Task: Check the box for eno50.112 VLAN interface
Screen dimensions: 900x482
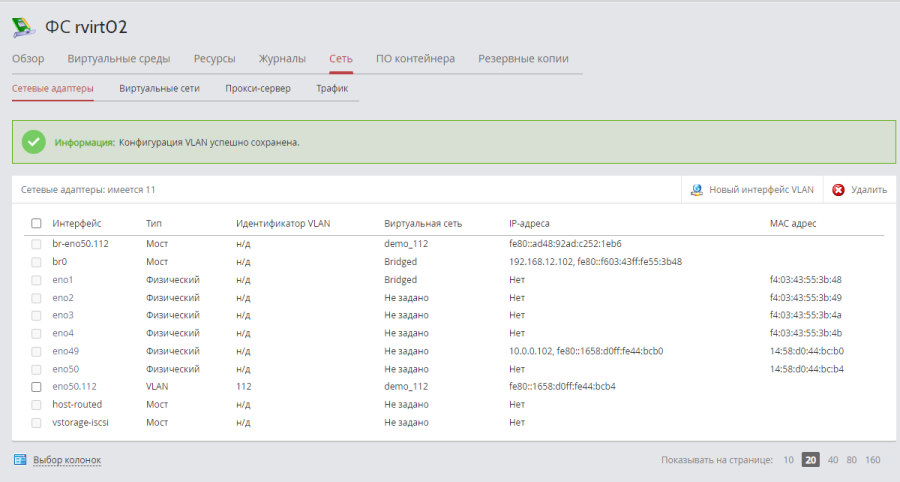Action: pyautogui.click(x=36, y=386)
